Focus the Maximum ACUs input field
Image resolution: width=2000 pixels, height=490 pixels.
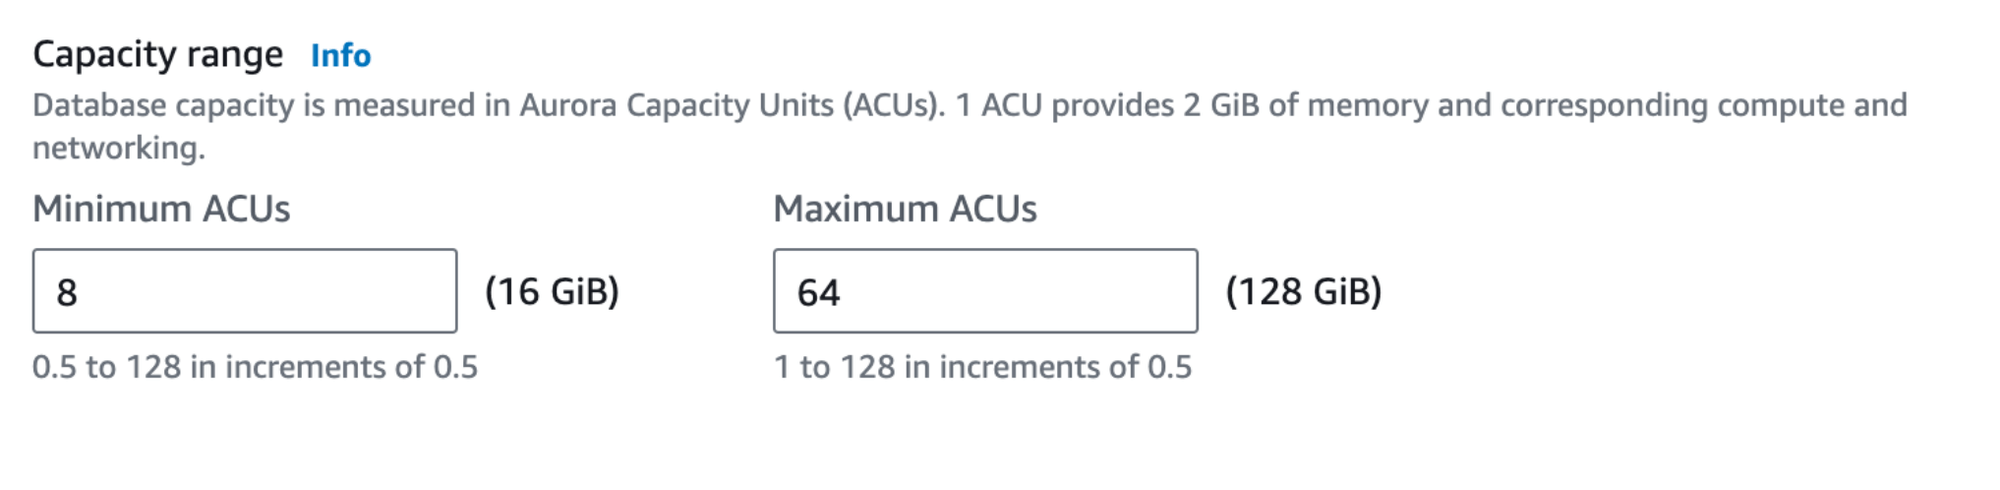tap(985, 291)
